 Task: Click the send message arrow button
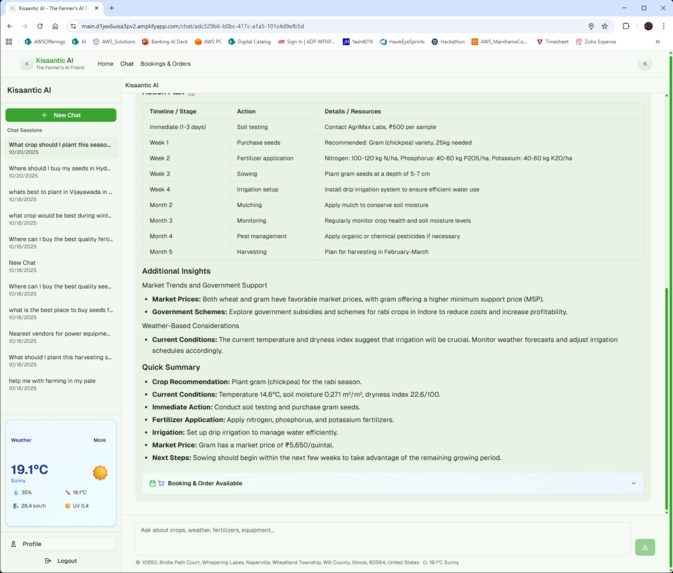click(x=645, y=547)
